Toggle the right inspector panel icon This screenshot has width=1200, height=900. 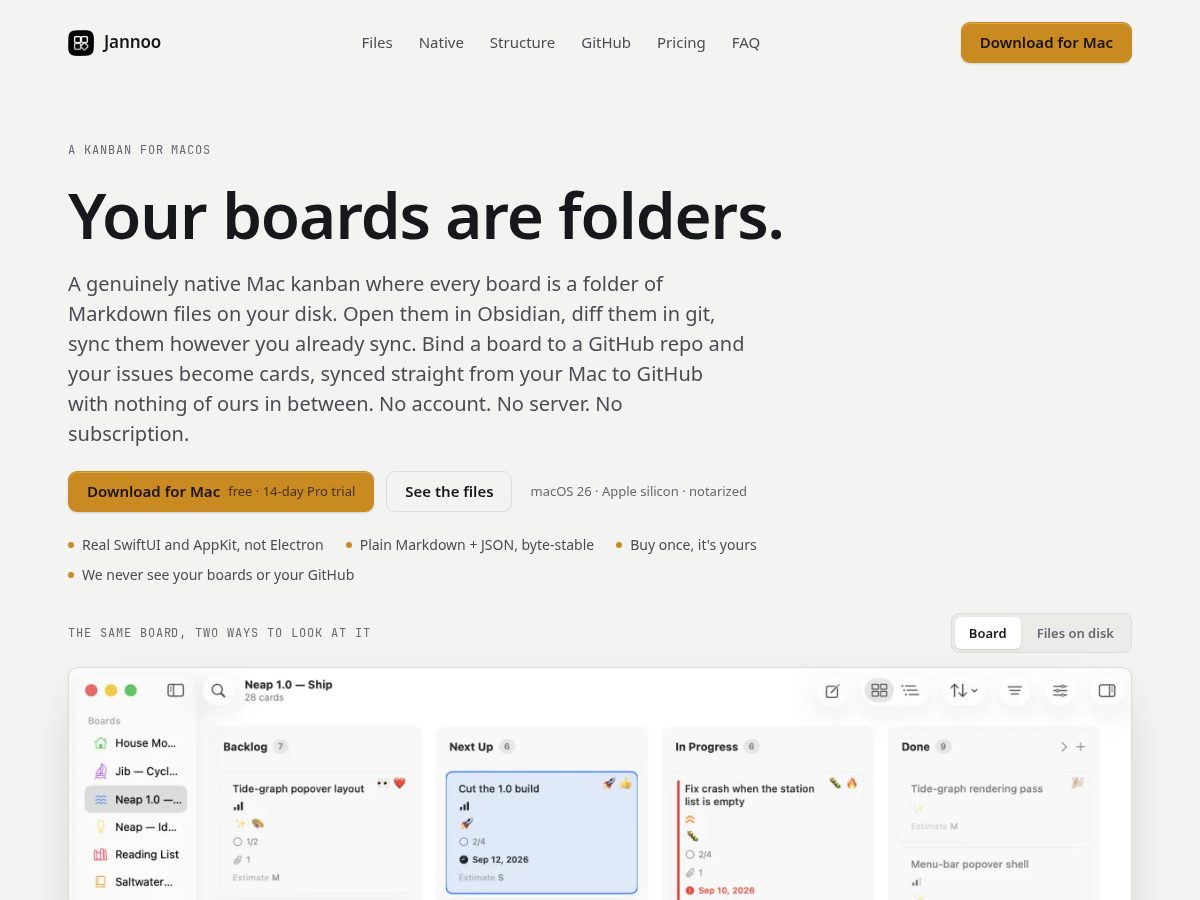coord(1107,690)
